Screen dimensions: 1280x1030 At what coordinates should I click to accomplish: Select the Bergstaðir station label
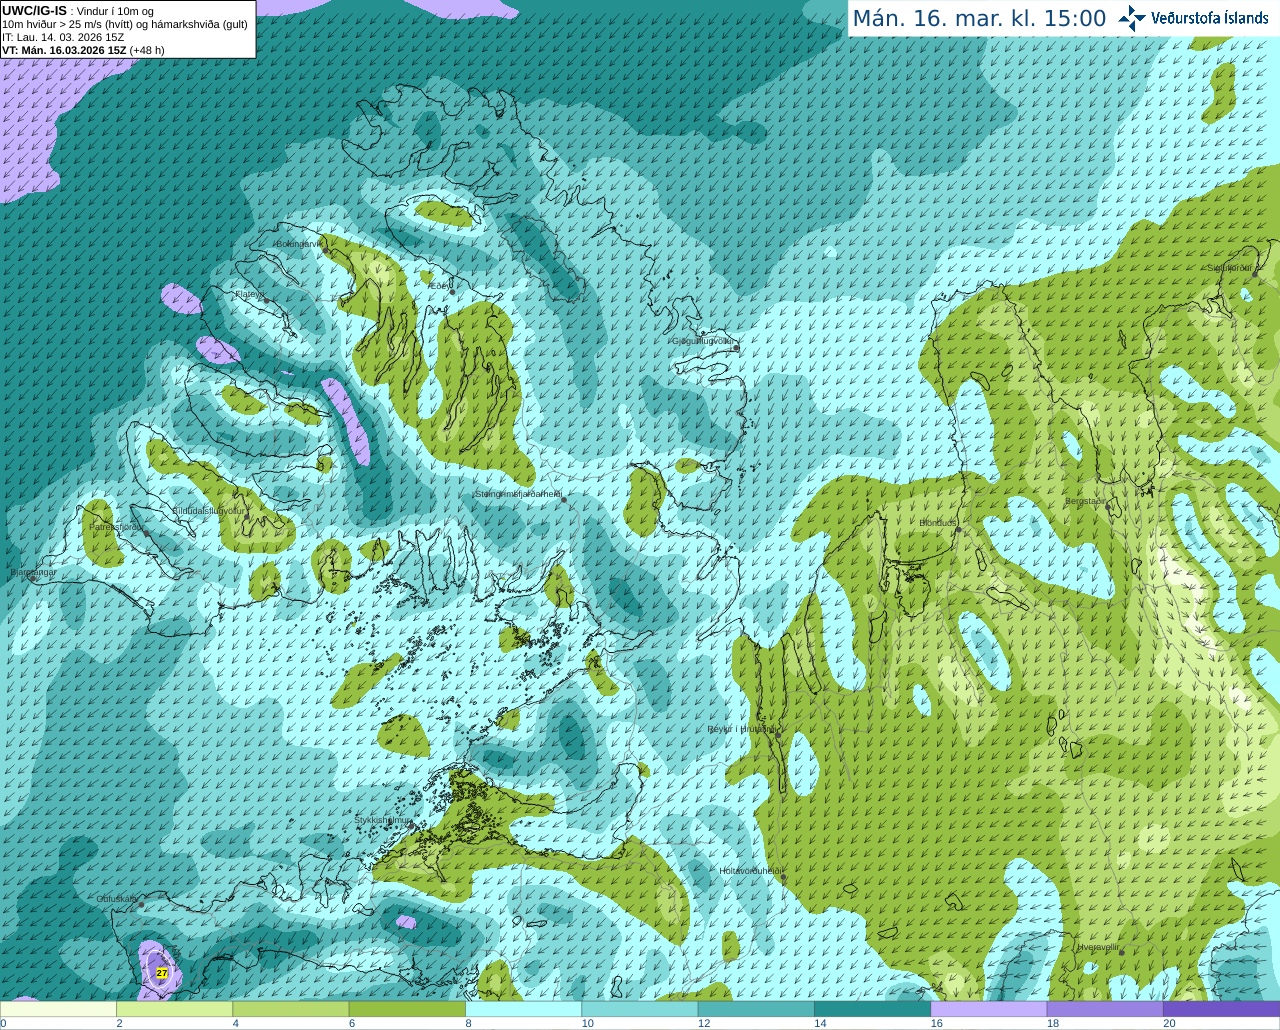pos(1087,501)
